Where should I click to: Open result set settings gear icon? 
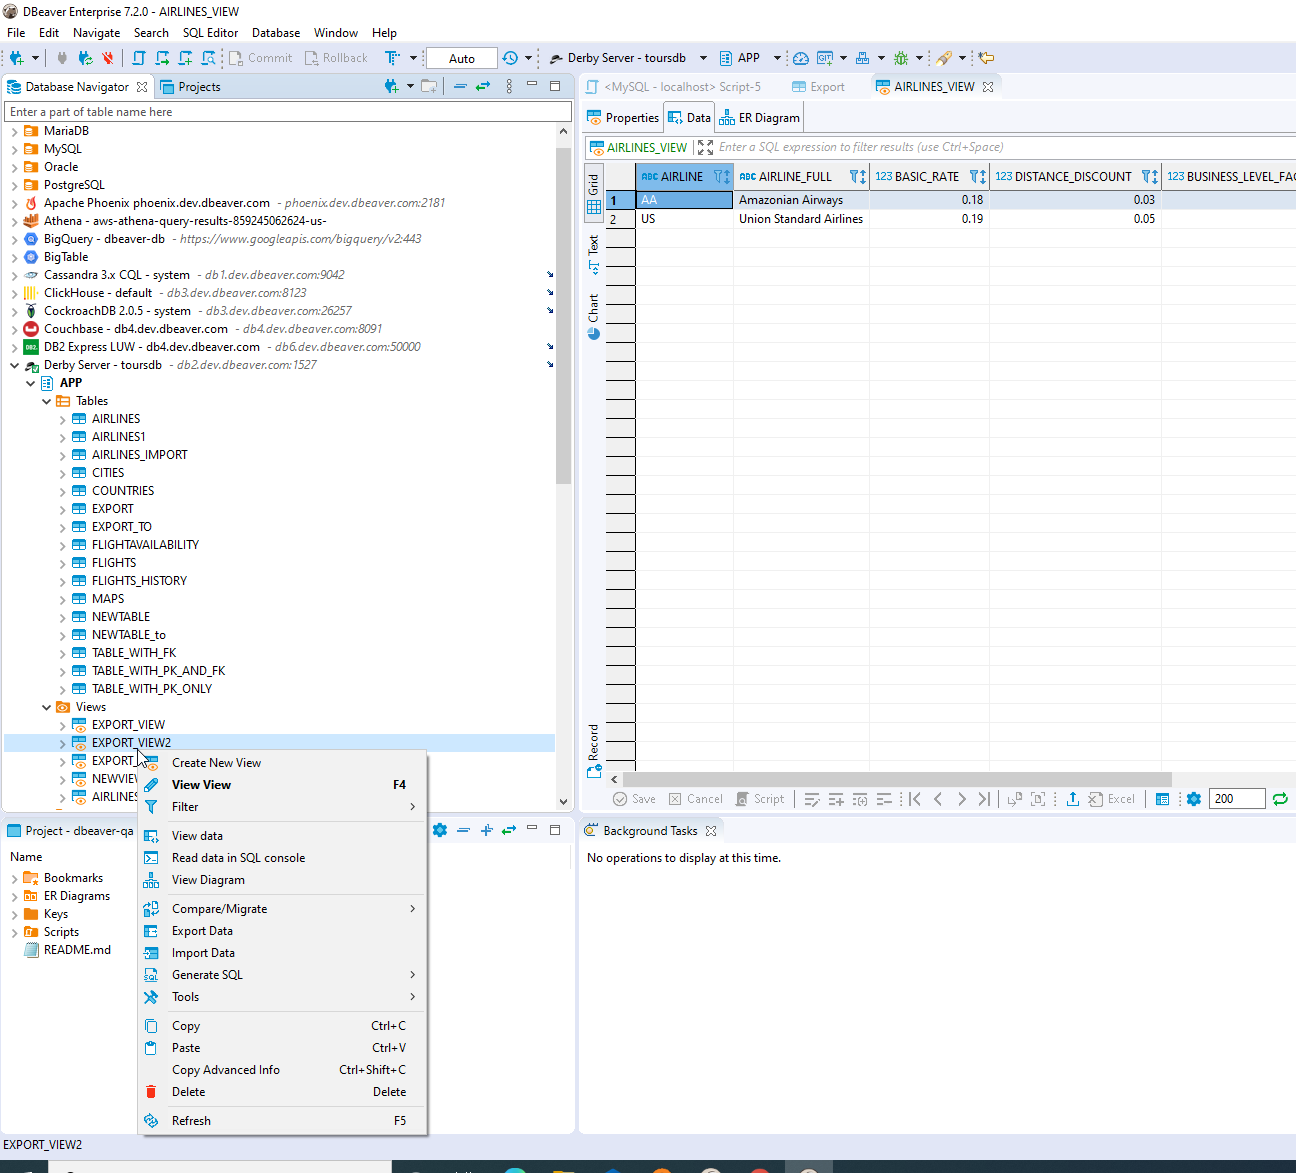[1193, 799]
